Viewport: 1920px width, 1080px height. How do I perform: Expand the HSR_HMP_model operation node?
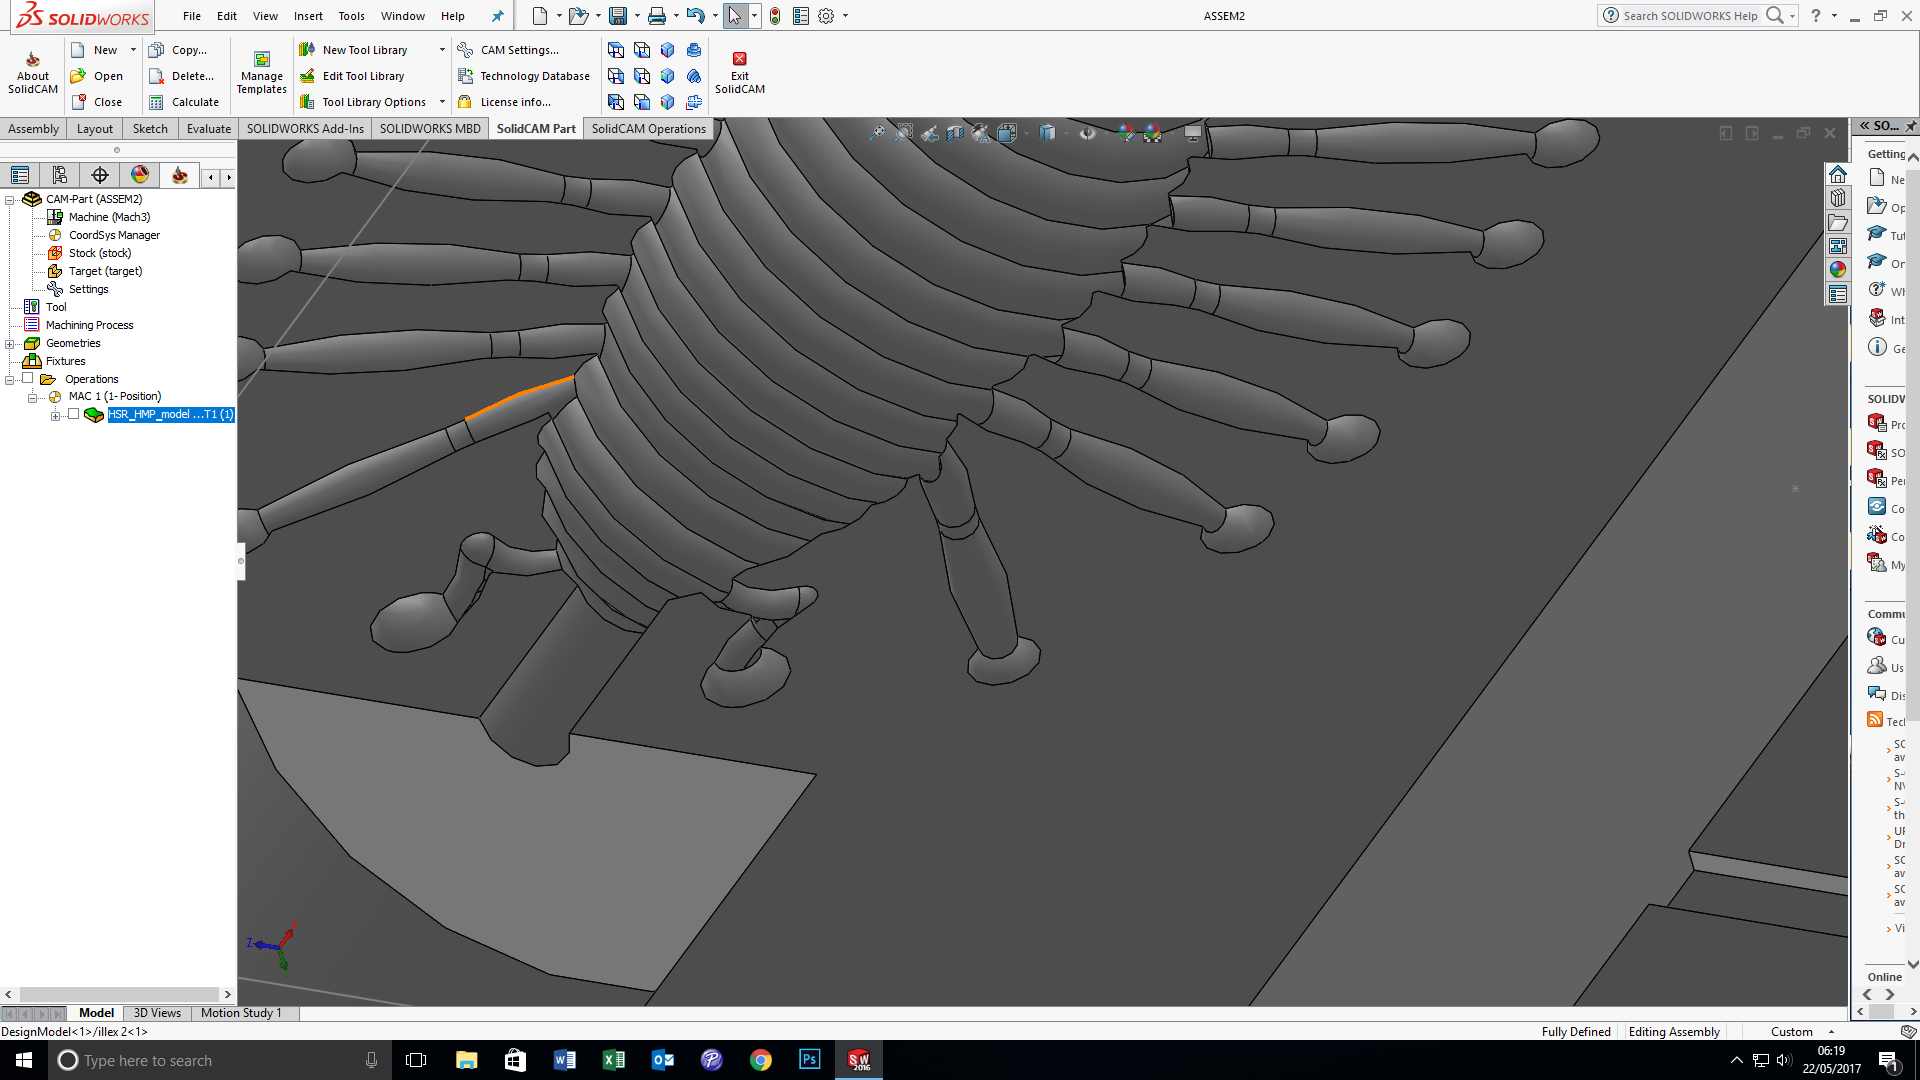(55, 416)
